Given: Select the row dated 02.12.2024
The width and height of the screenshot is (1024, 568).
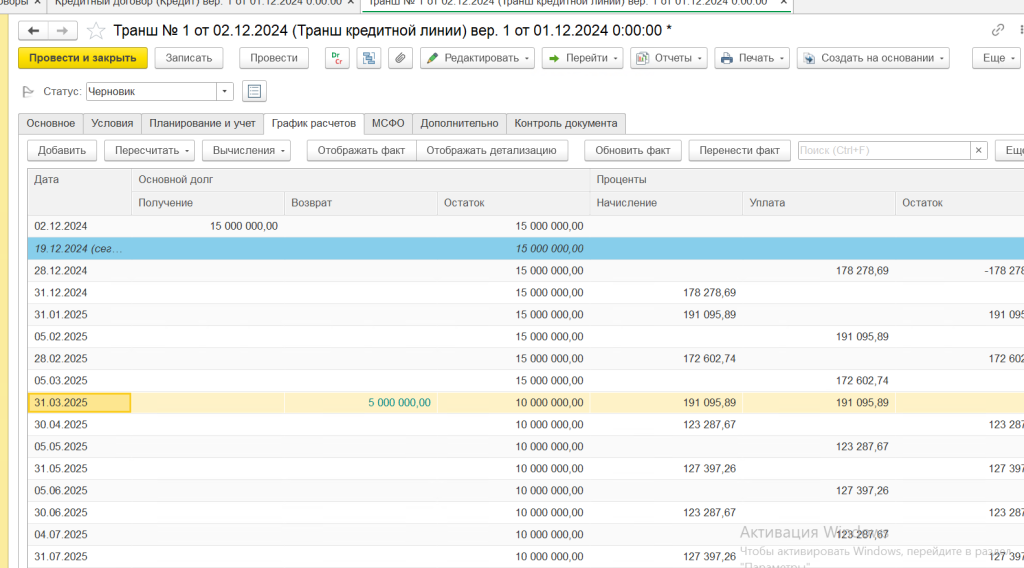Looking at the screenshot, I should pyautogui.click(x=526, y=226).
